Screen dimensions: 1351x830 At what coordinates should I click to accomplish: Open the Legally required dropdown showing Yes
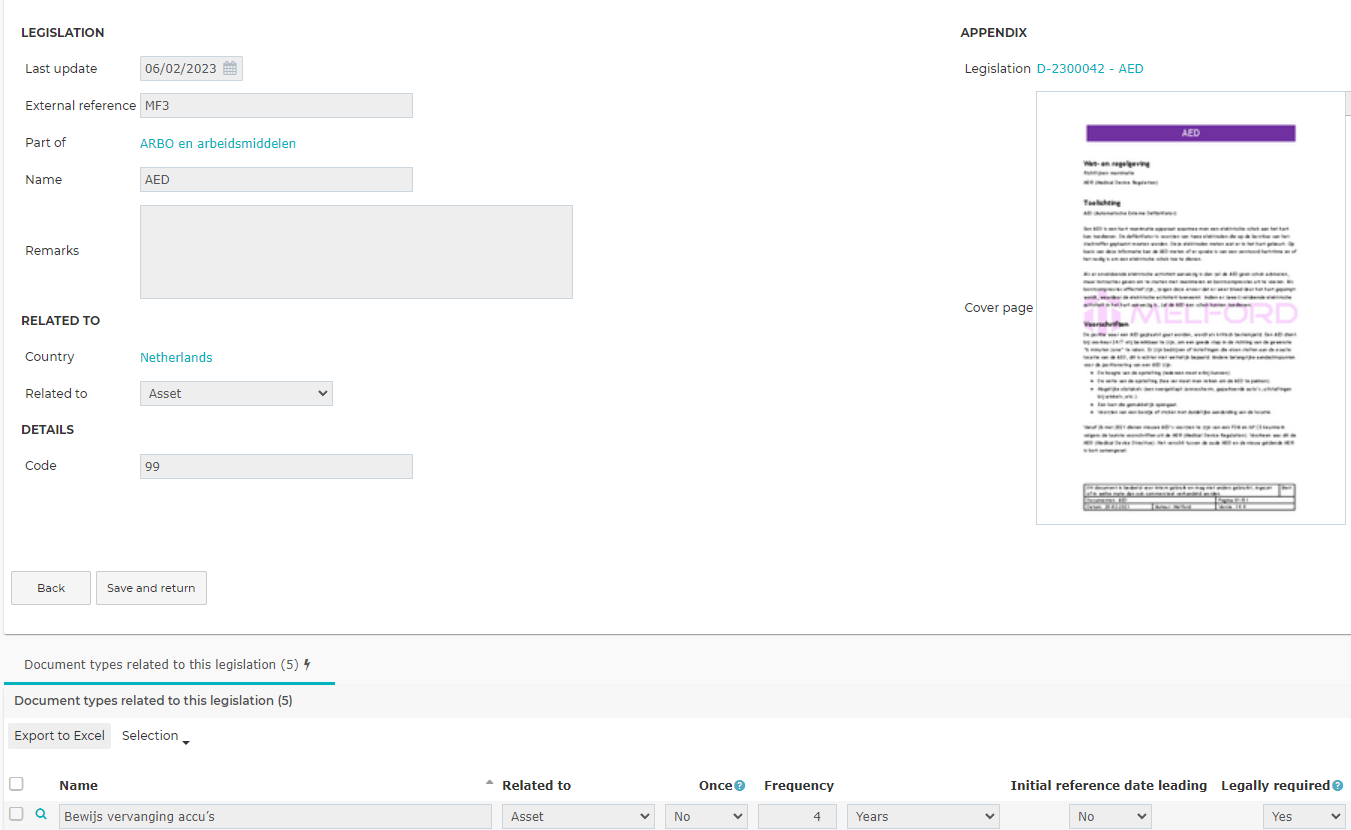pyautogui.click(x=1304, y=817)
